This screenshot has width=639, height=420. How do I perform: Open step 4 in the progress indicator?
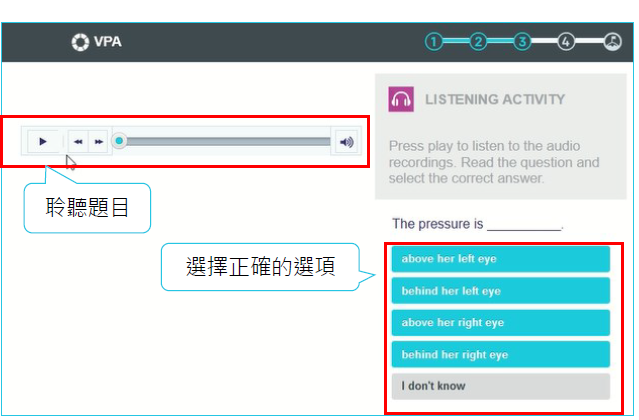(566, 42)
